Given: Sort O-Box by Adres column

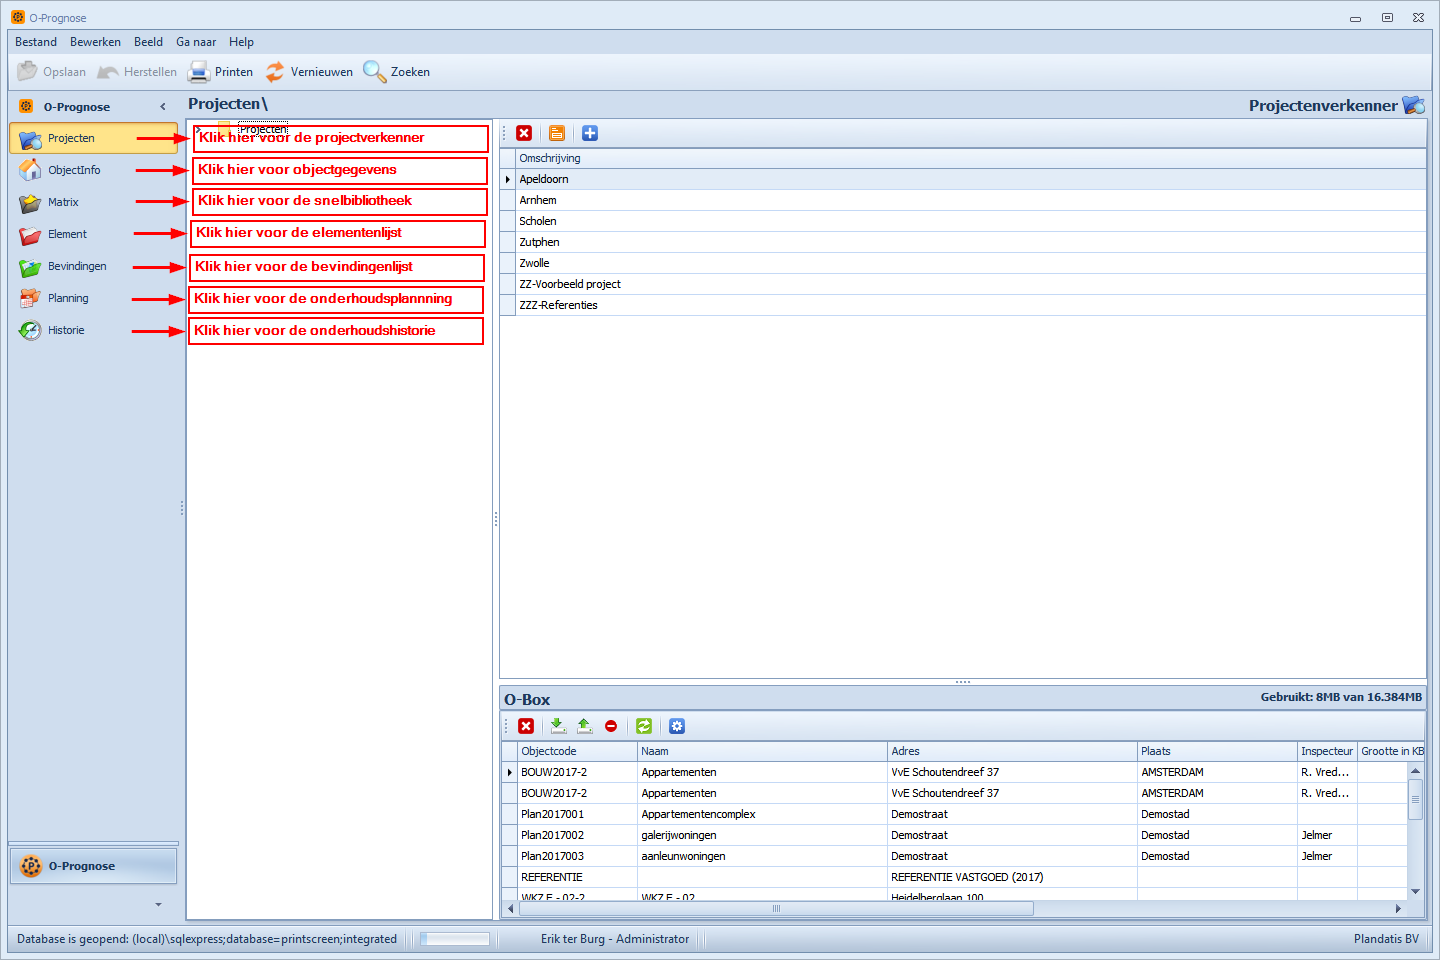Looking at the screenshot, I should click(1012, 751).
